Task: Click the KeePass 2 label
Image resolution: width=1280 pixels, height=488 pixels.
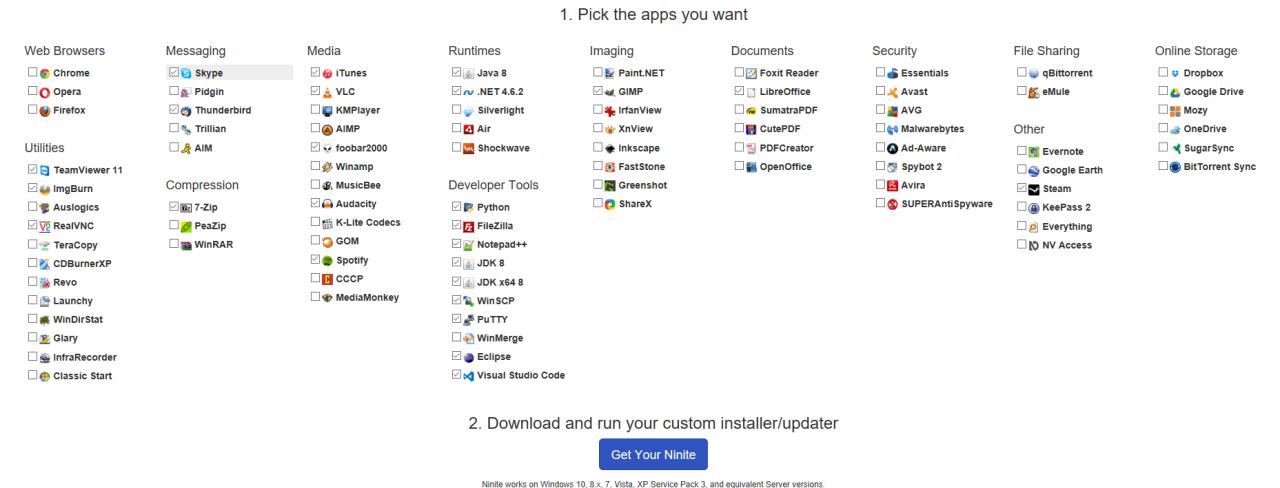Action: pyautogui.click(x=1066, y=208)
